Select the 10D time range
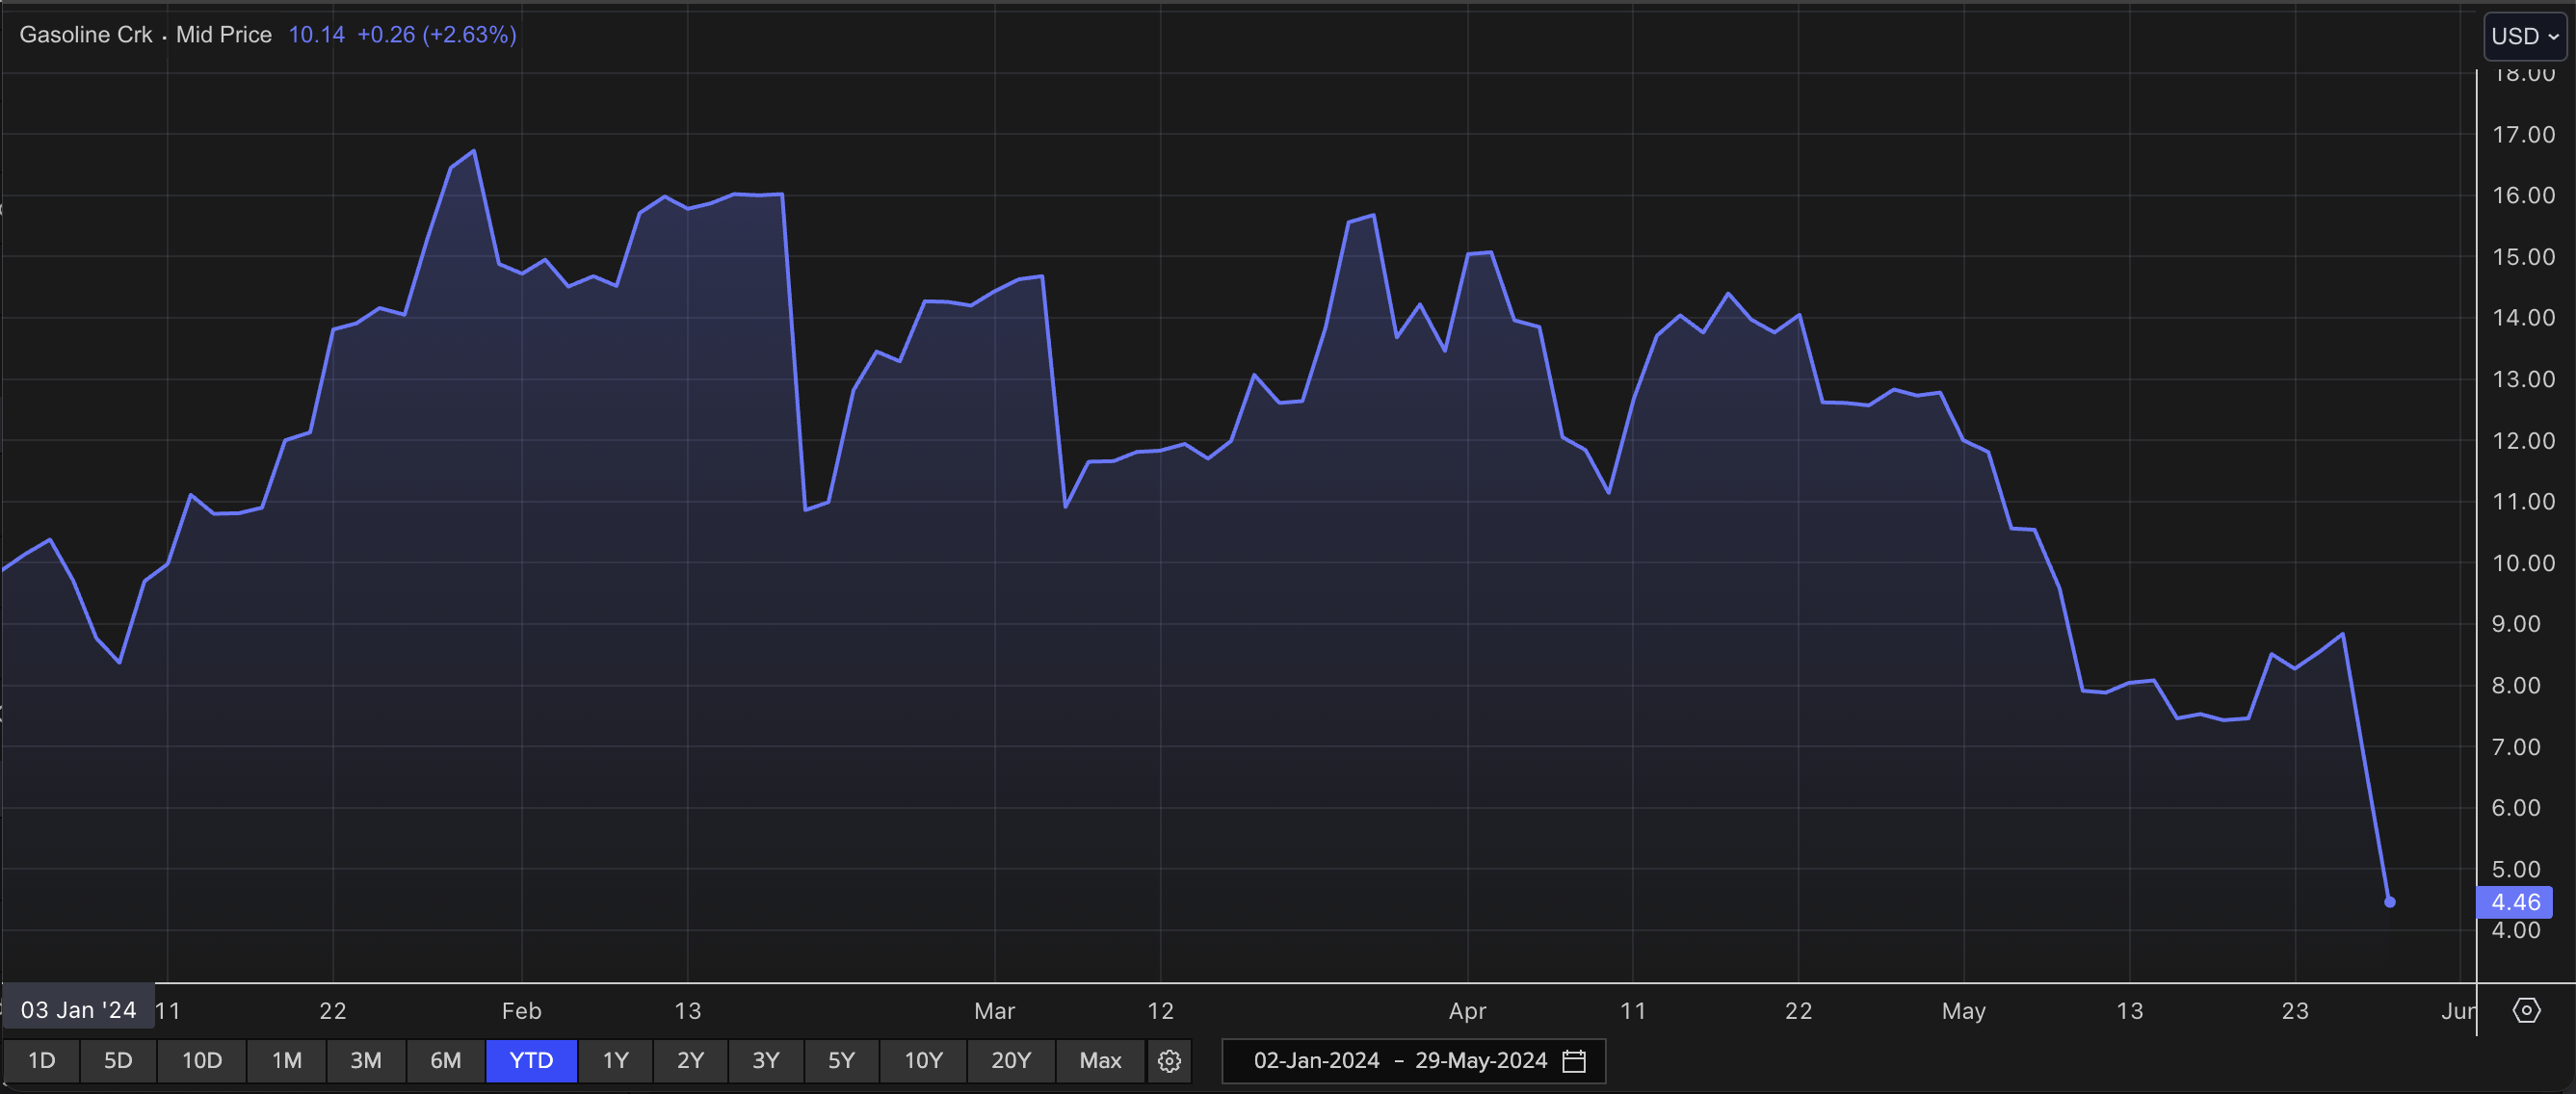The image size is (2576, 1094). pyautogui.click(x=201, y=1061)
